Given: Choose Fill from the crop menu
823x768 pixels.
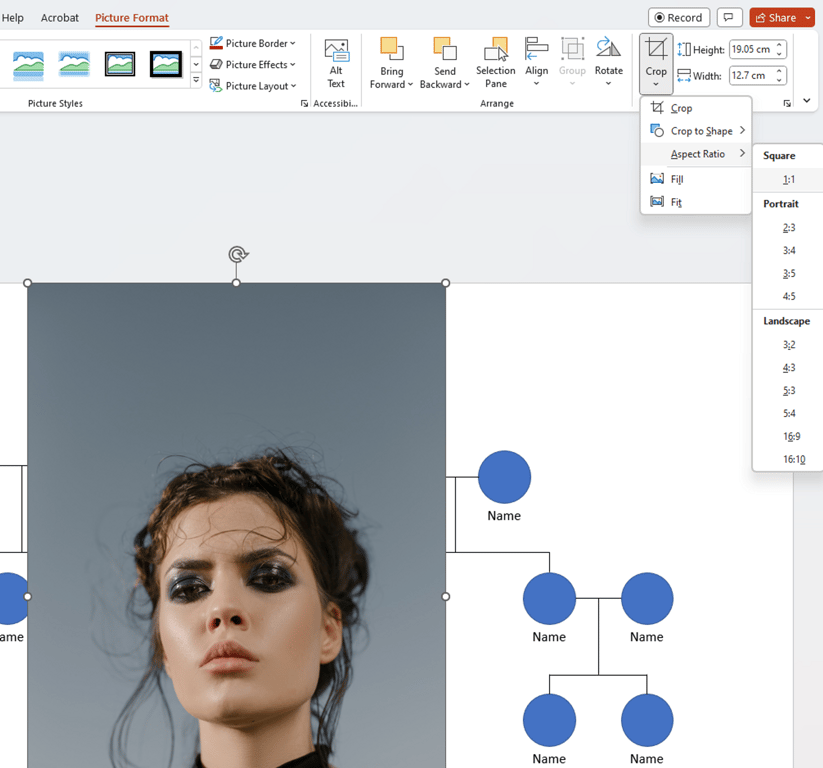Looking at the screenshot, I should (696, 179).
